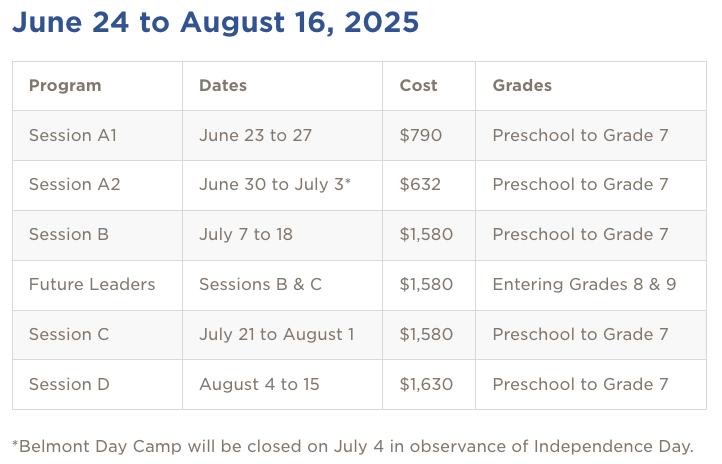This screenshot has width=722, height=464.
Task: Select the Session A1 program cell
Action: [x=73, y=135]
